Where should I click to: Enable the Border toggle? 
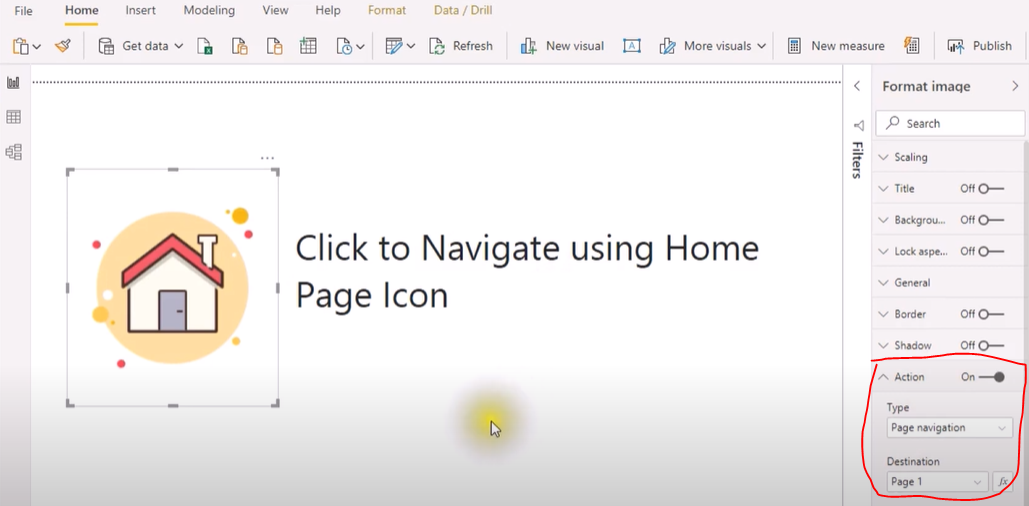pos(991,314)
